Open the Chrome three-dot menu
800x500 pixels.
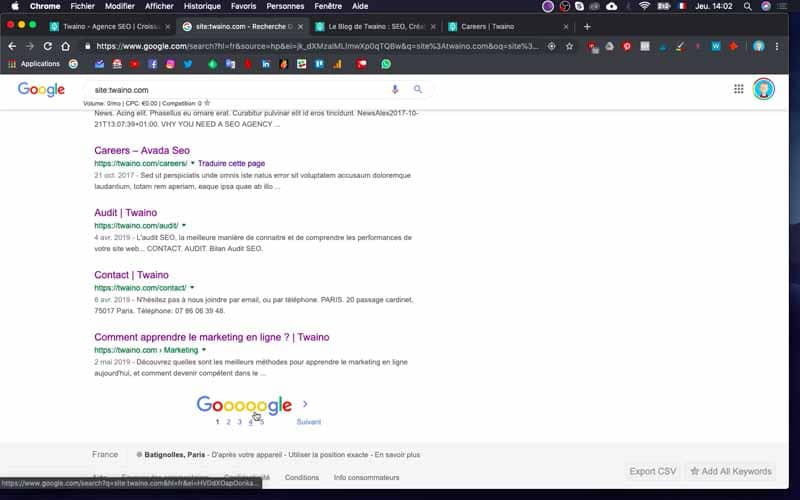pyautogui.click(x=777, y=46)
